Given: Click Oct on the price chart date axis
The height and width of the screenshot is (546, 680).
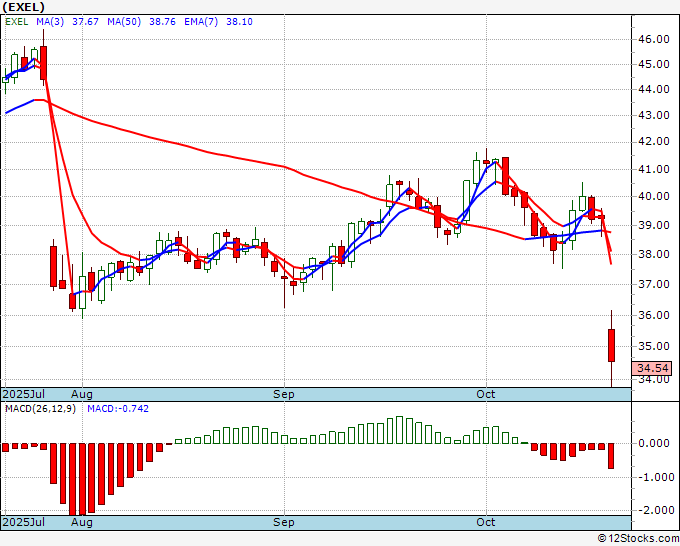Looking at the screenshot, I should click(x=486, y=394).
